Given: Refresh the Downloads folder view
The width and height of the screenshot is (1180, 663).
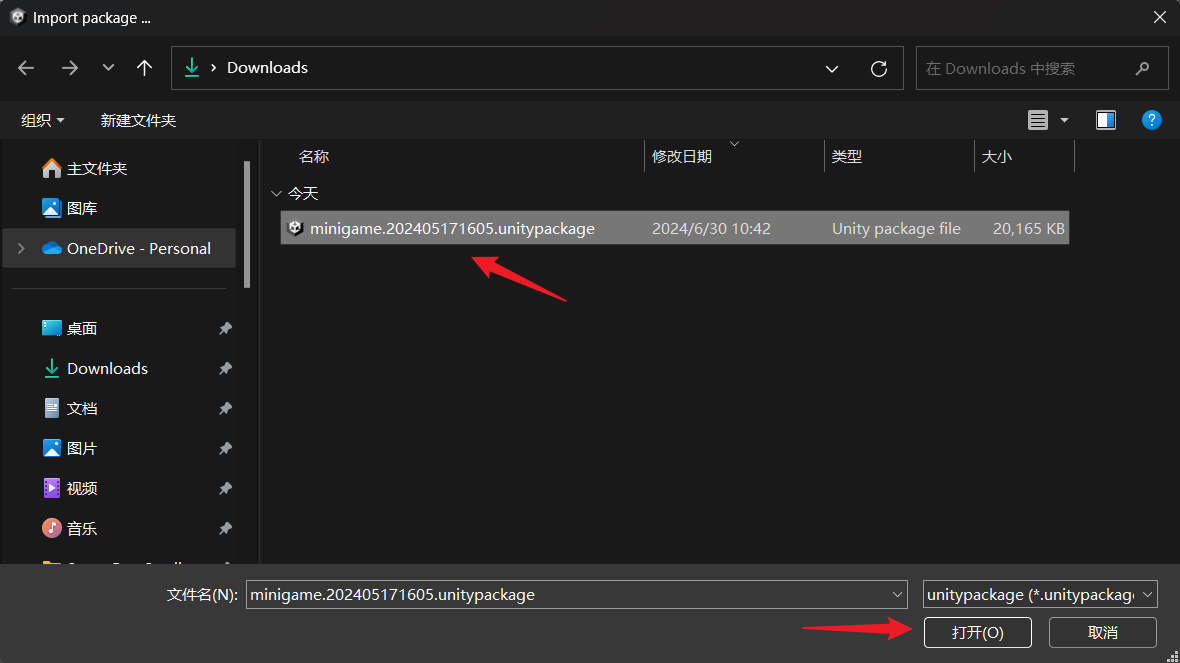Looking at the screenshot, I should click(x=878, y=68).
